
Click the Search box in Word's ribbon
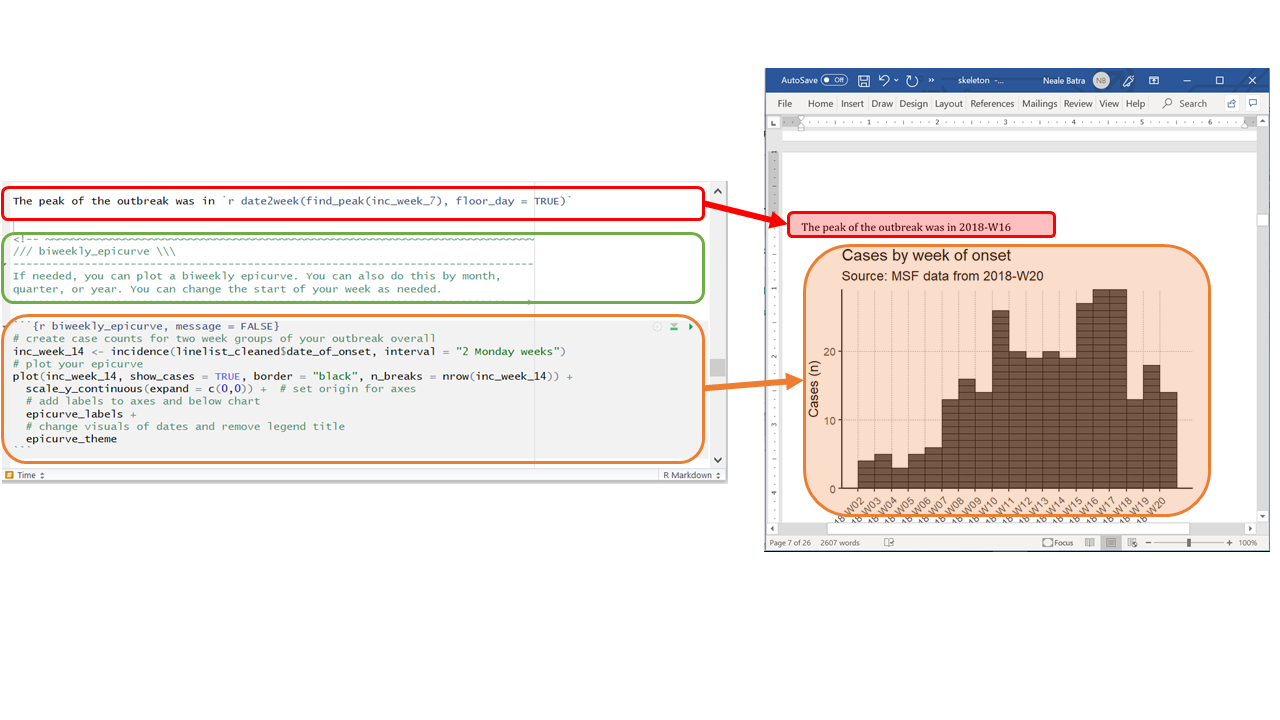click(1185, 103)
